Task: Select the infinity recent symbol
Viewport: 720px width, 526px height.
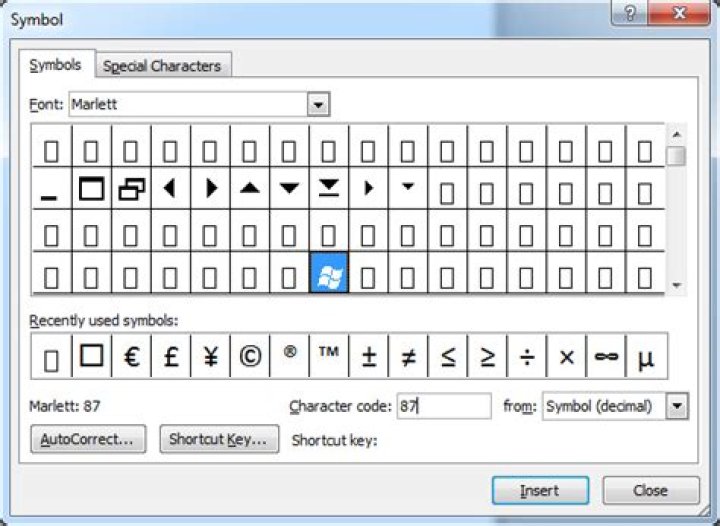Action: pyautogui.click(x=606, y=356)
